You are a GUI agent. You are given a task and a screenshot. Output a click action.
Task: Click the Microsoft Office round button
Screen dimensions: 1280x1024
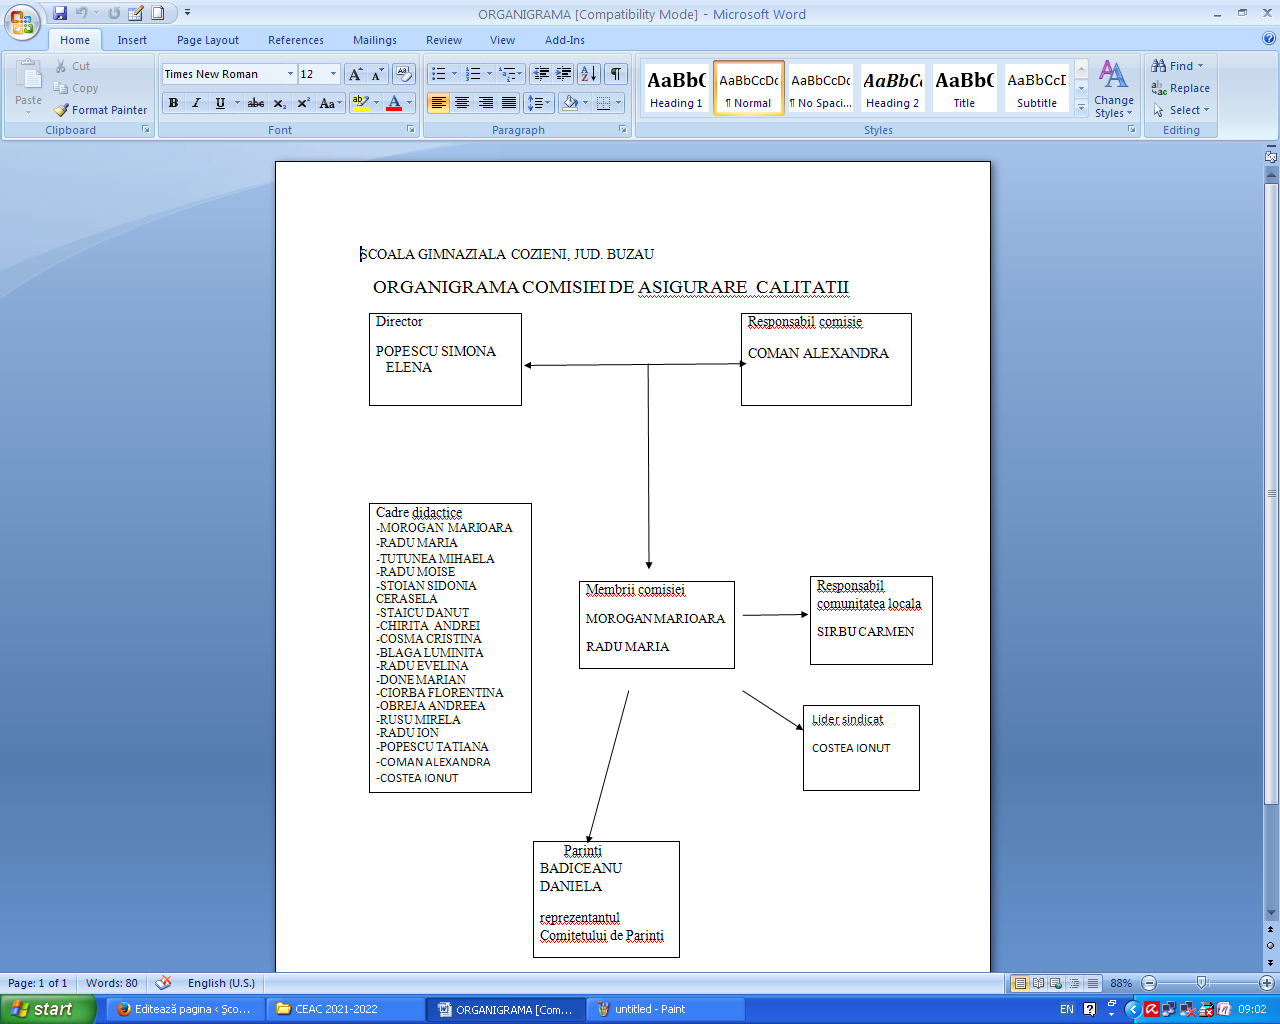[22, 22]
